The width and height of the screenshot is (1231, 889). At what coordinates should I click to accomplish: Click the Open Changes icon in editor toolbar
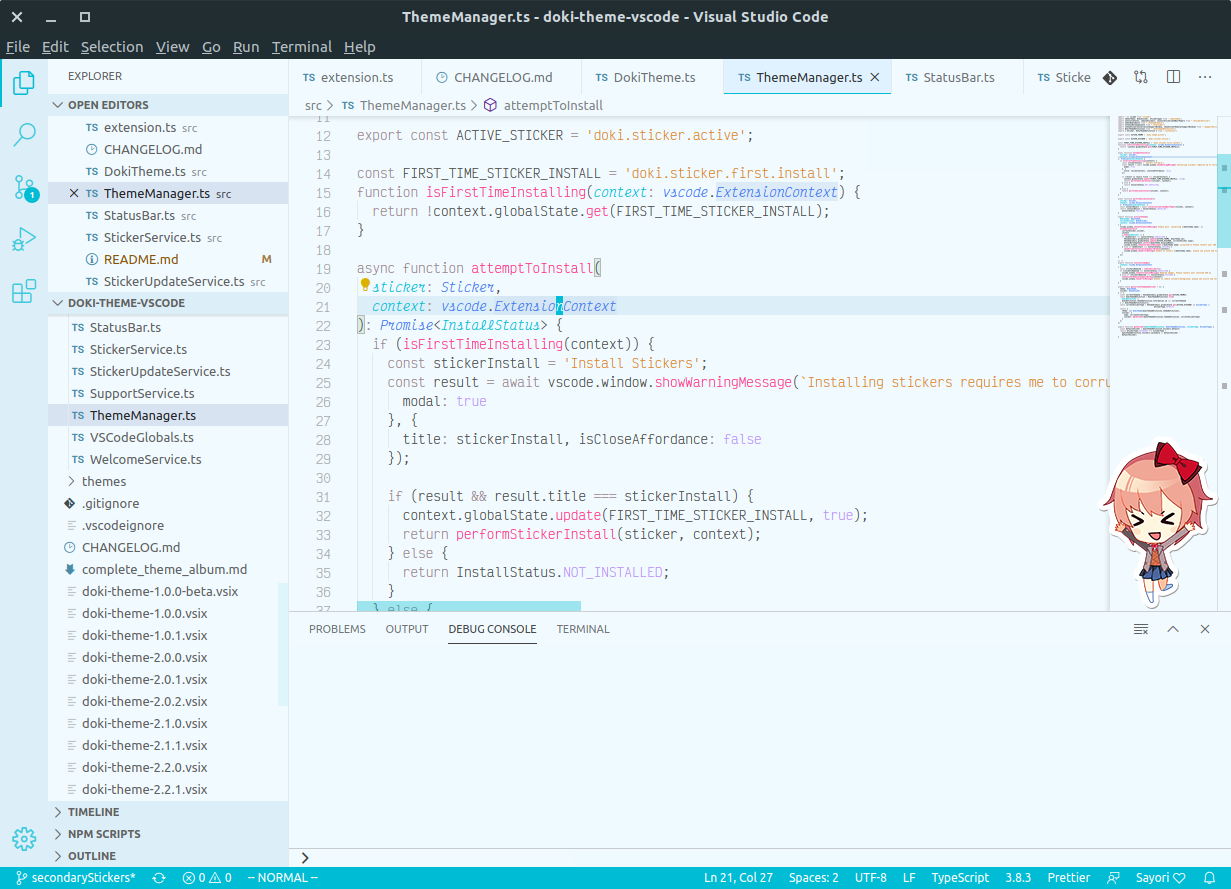(1141, 77)
